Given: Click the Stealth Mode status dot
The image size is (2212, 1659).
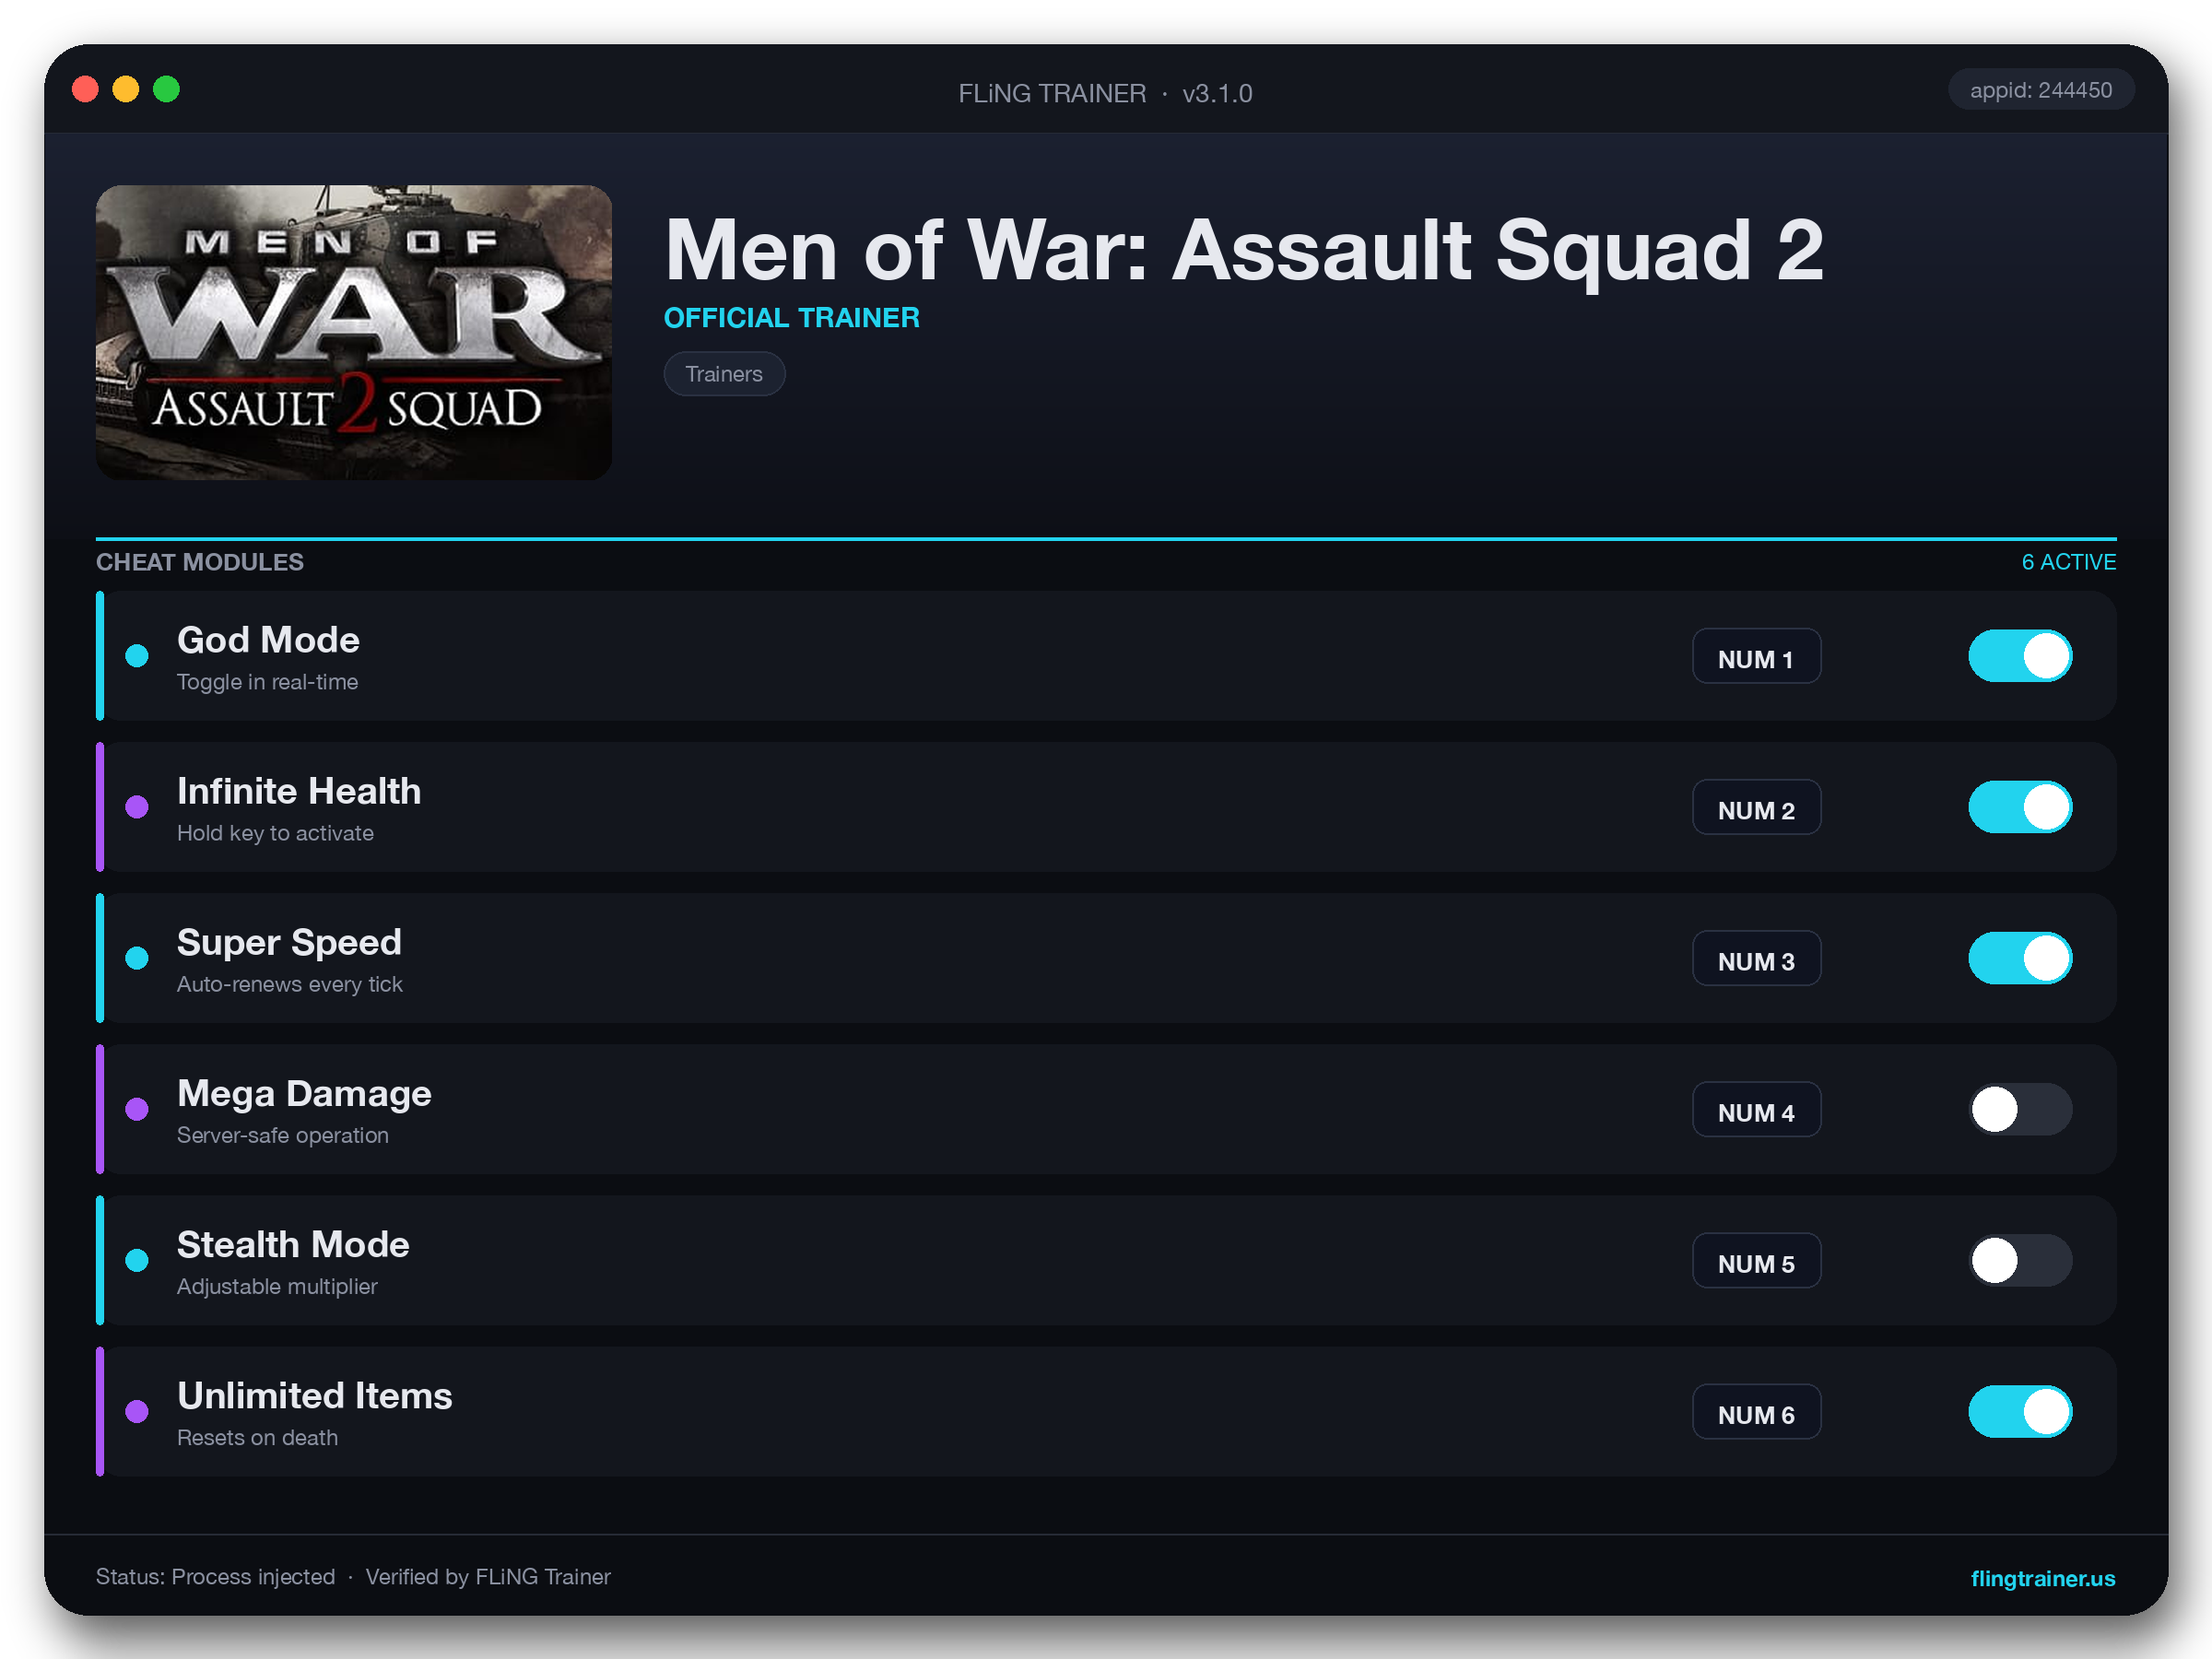Looking at the screenshot, I should (x=137, y=1260).
